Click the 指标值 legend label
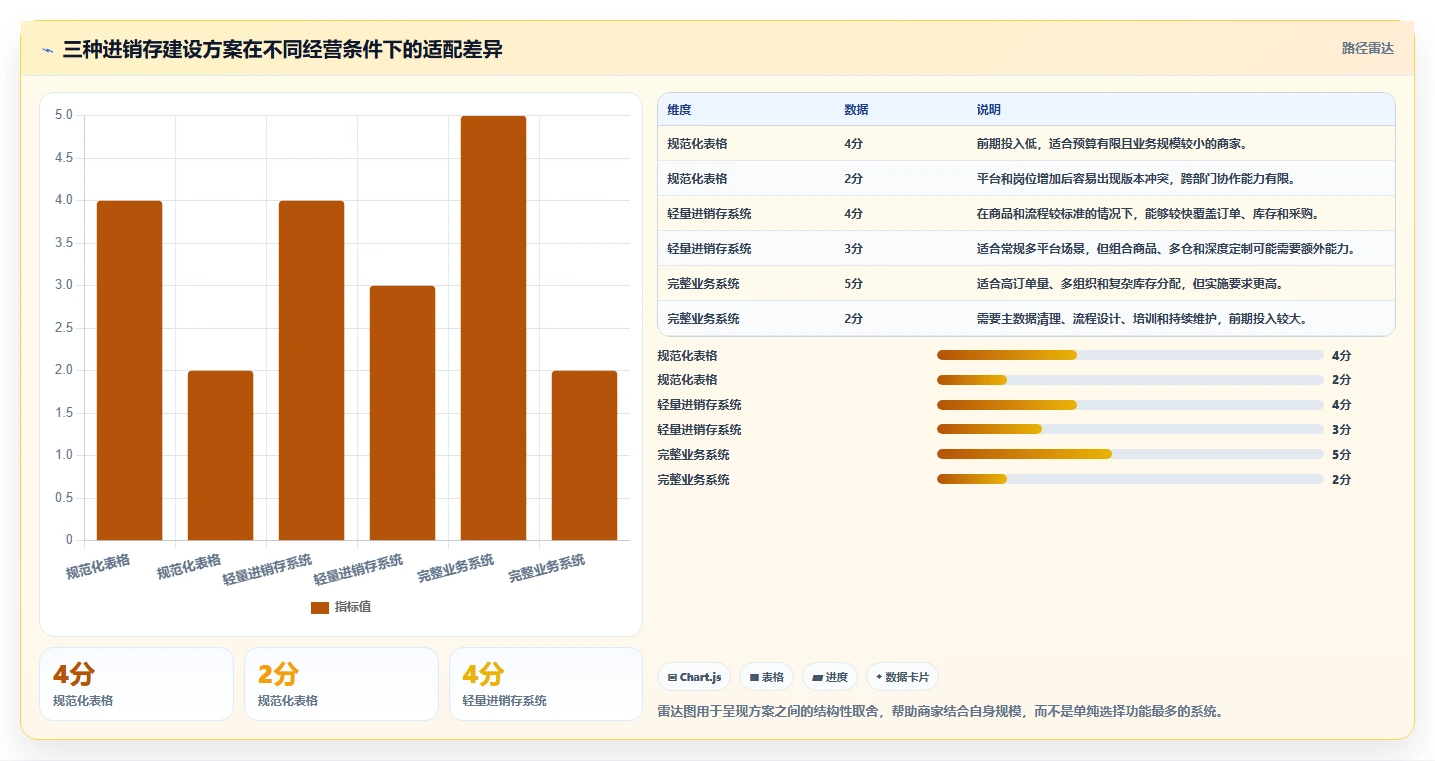This screenshot has width=1435, height=761. click(x=353, y=607)
